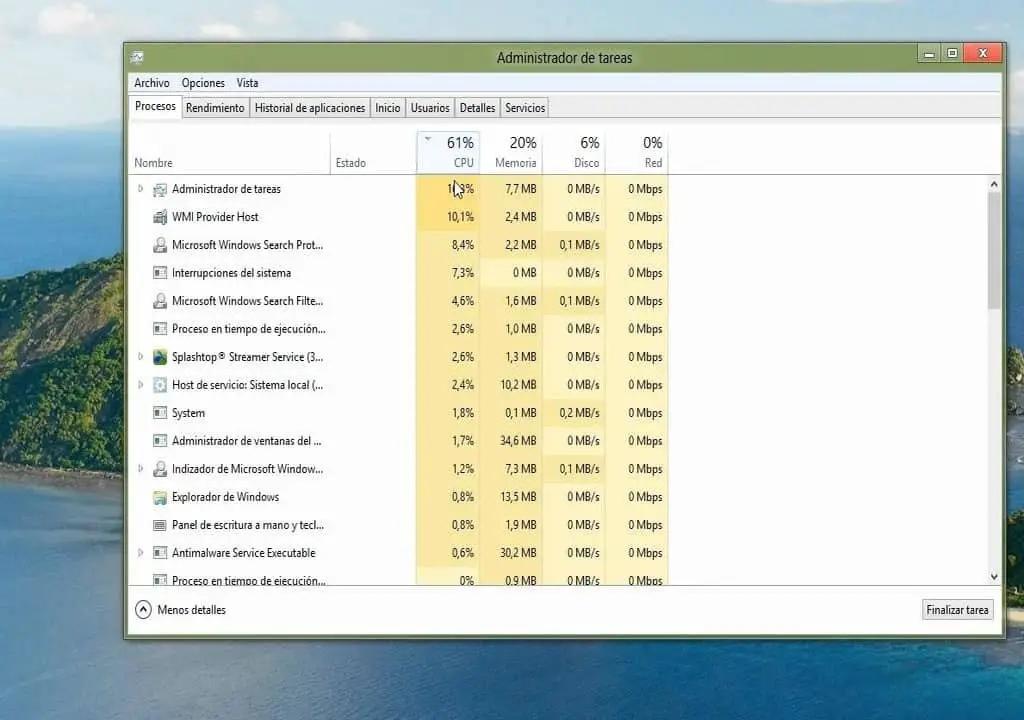Switch to the Detalles tab
The height and width of the screenshot is (720, 1024).
pos(477,108)
